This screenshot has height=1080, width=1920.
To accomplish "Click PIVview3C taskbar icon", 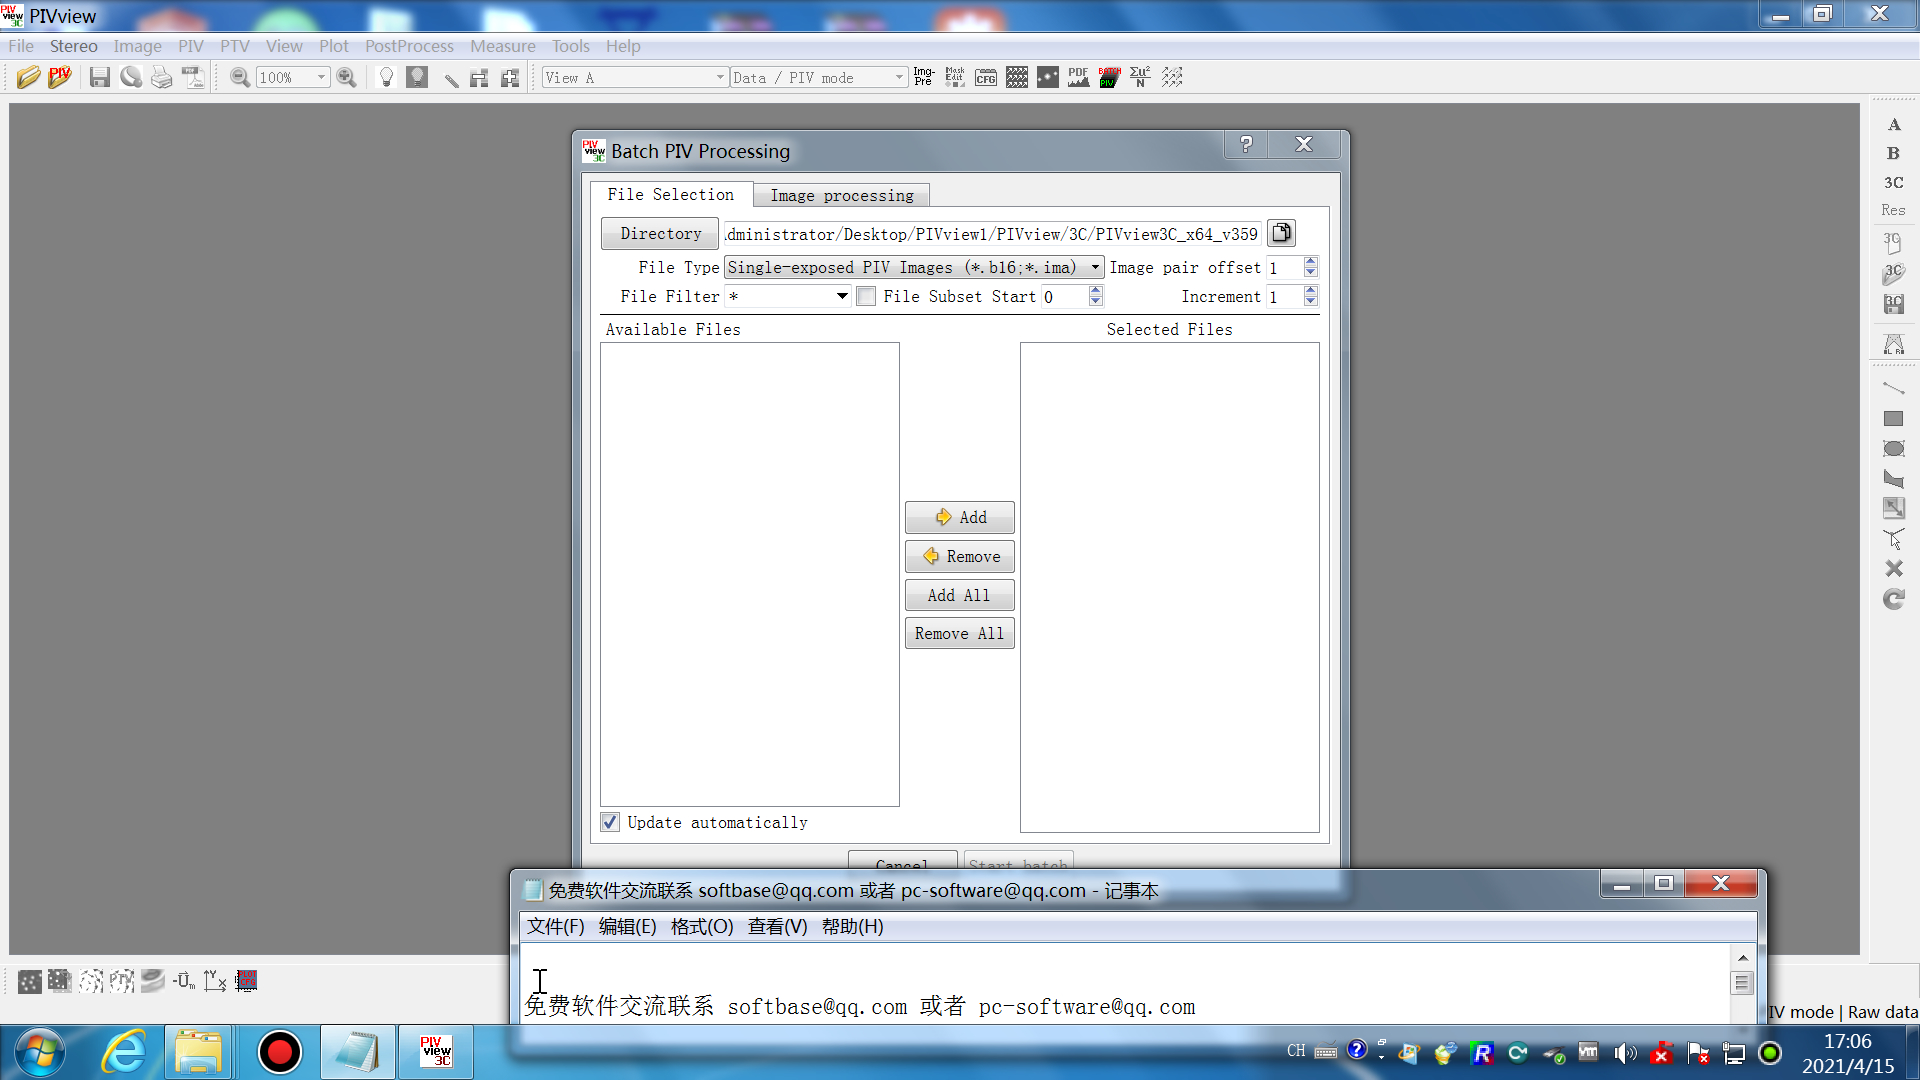I will [x=435, y=1051].
